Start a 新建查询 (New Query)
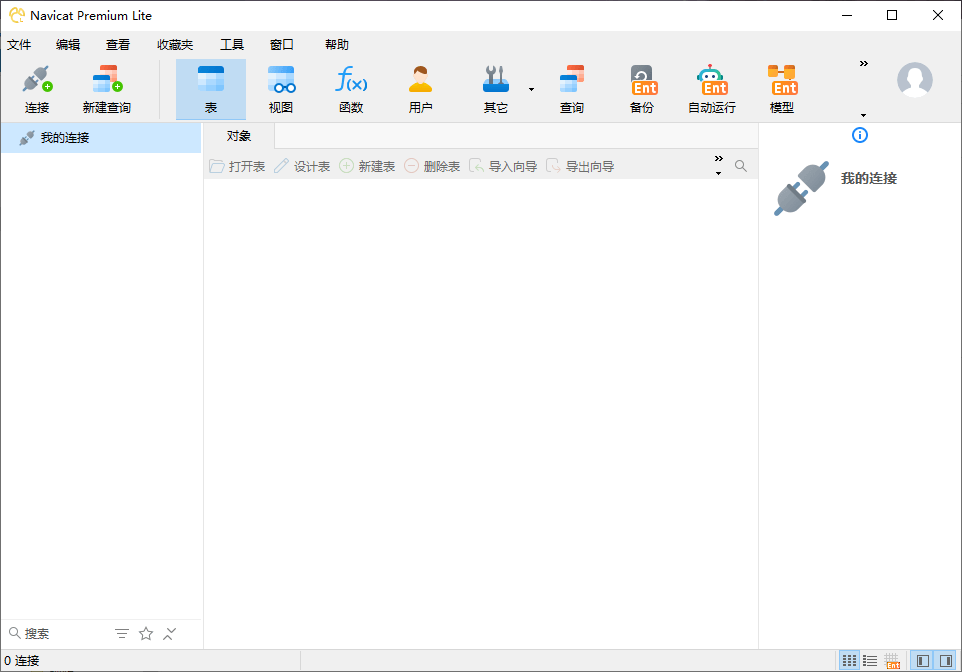962x672 pixels. point(106,88)
